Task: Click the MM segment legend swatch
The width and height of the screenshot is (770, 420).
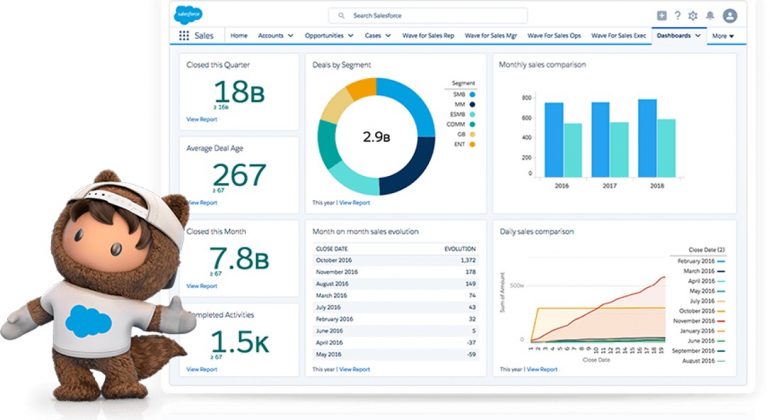Action: (x=472, y=104)
